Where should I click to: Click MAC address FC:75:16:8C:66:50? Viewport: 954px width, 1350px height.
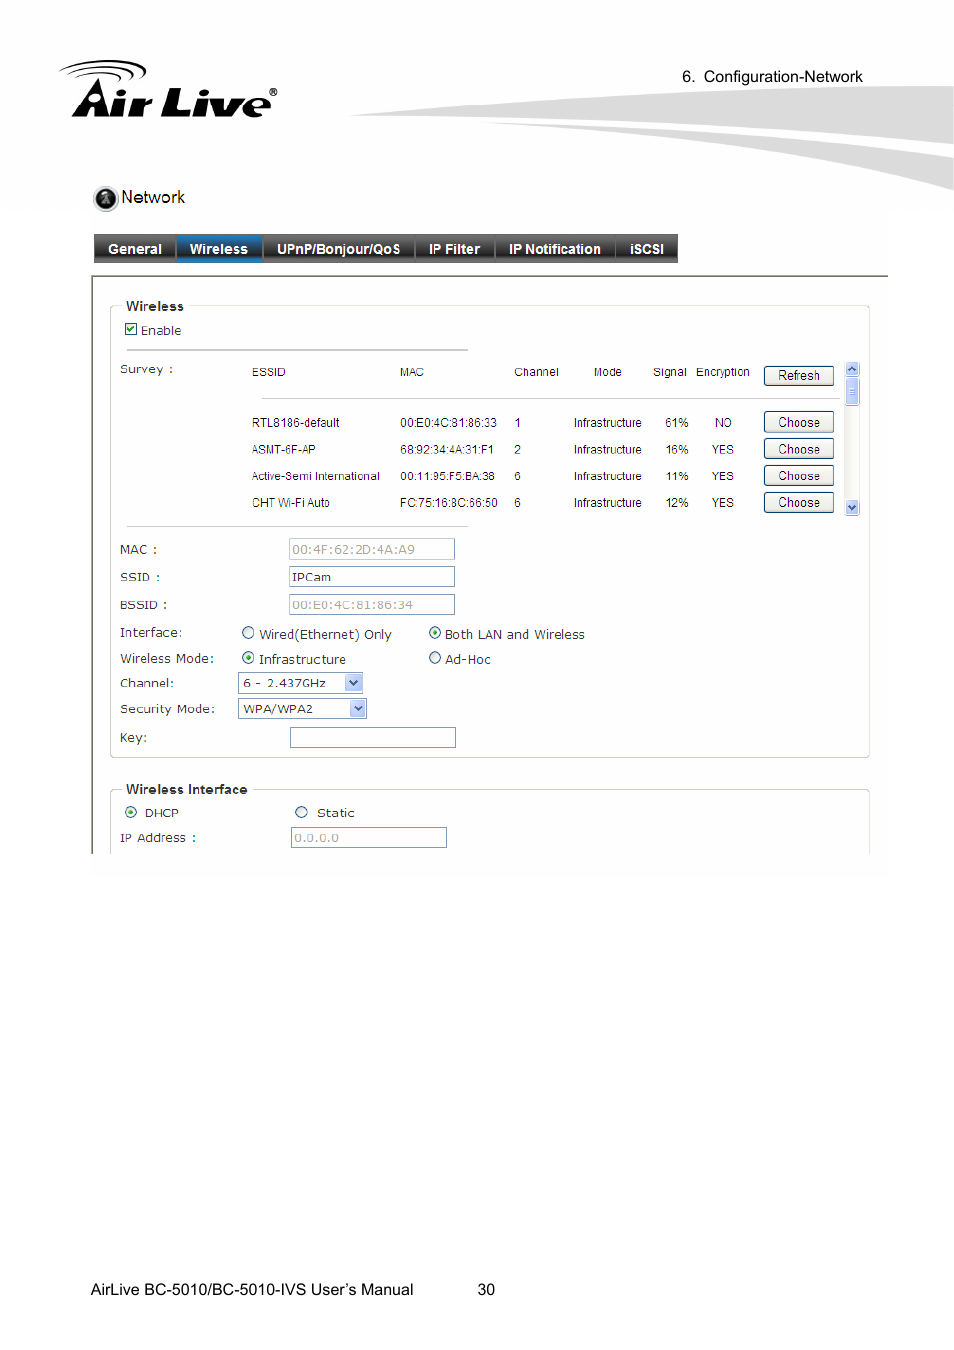pos(449,503)
